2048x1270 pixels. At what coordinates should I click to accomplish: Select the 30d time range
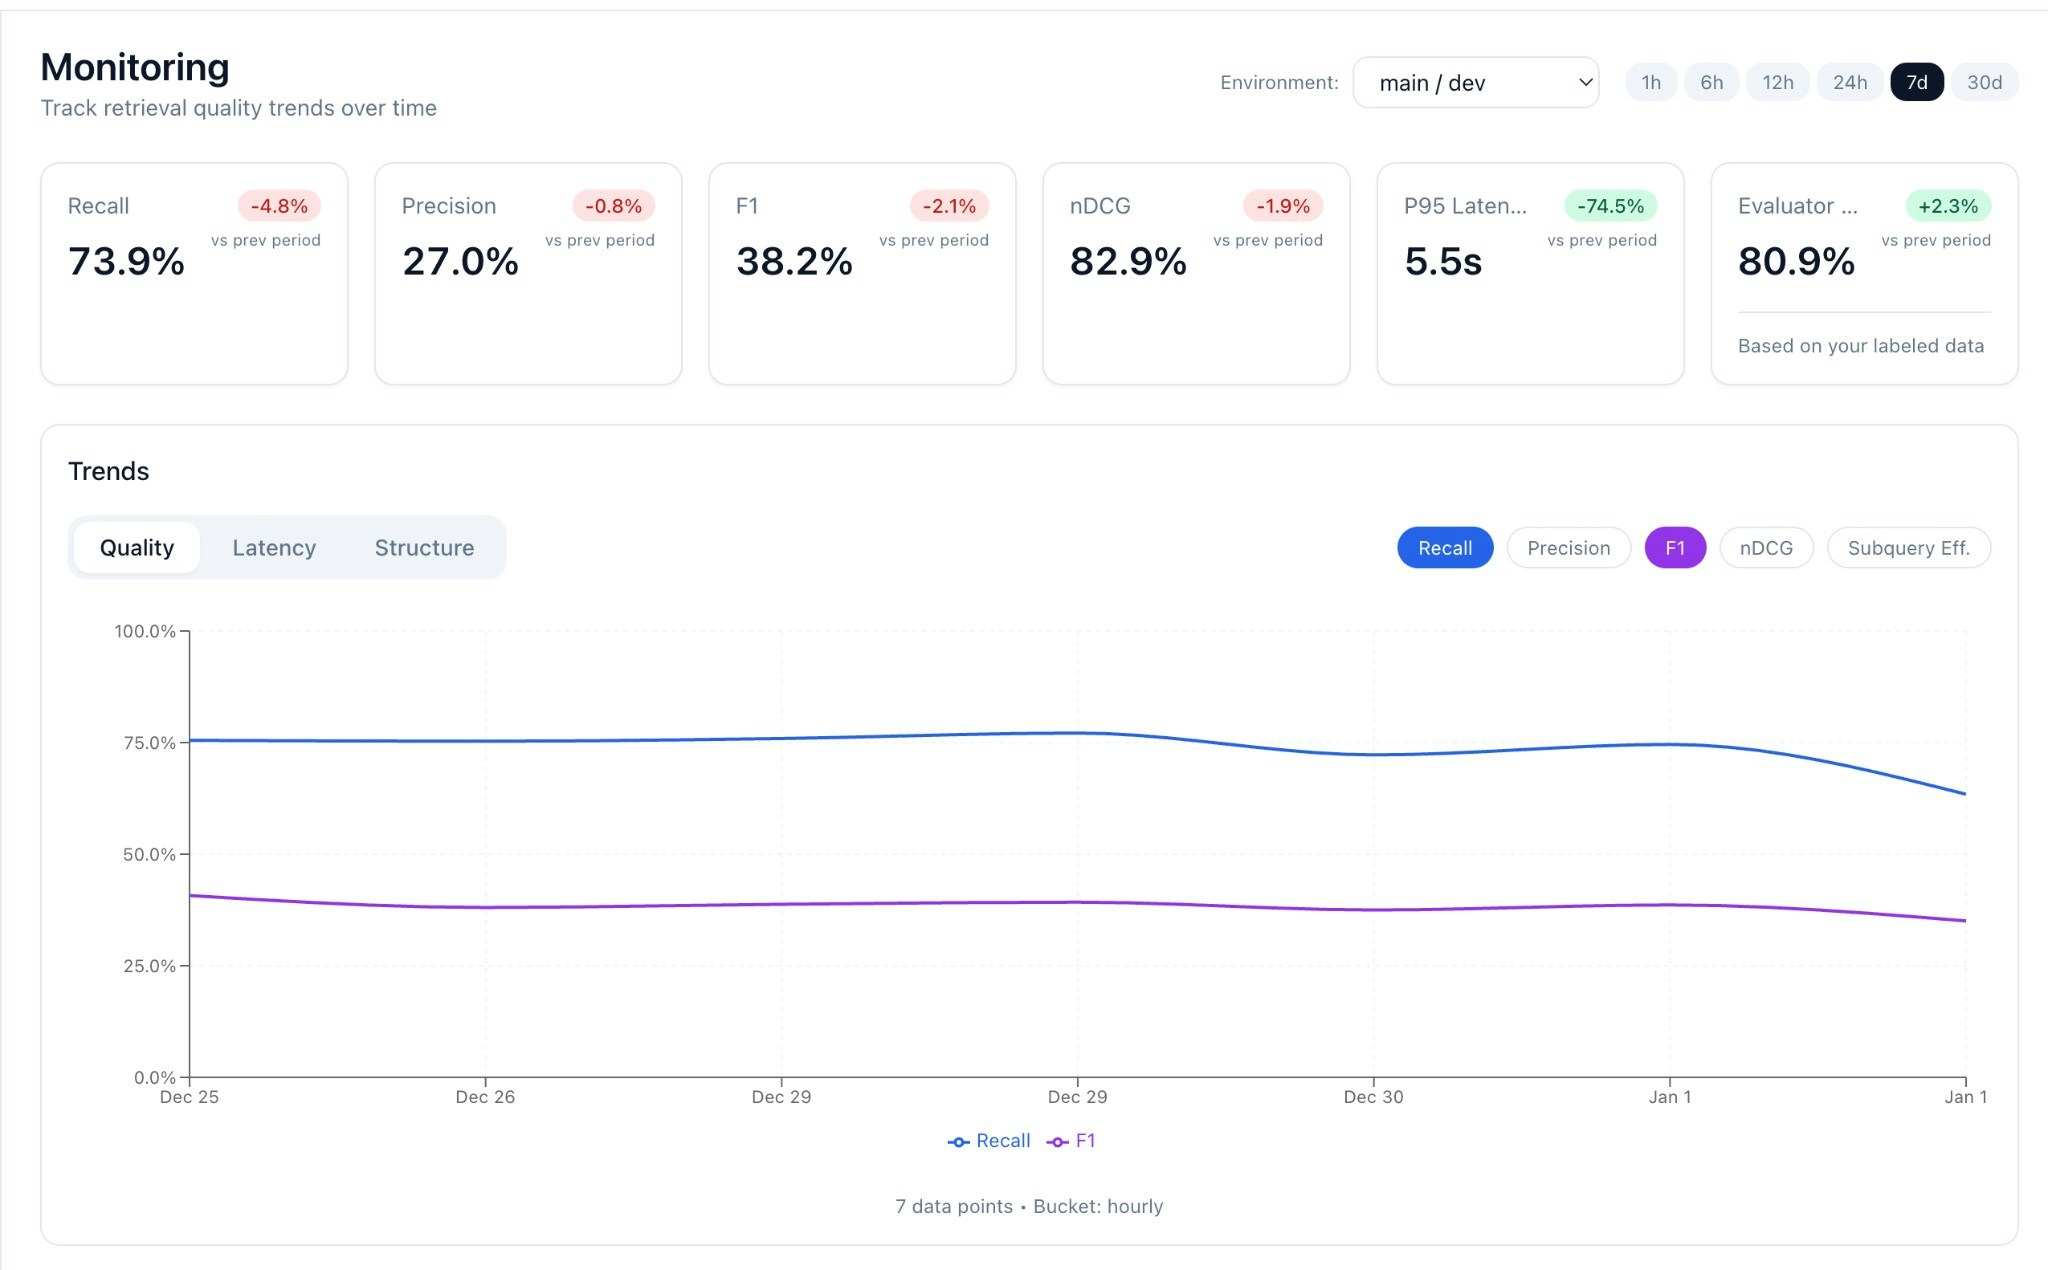pyautogui.click(x=1985, y=82)
